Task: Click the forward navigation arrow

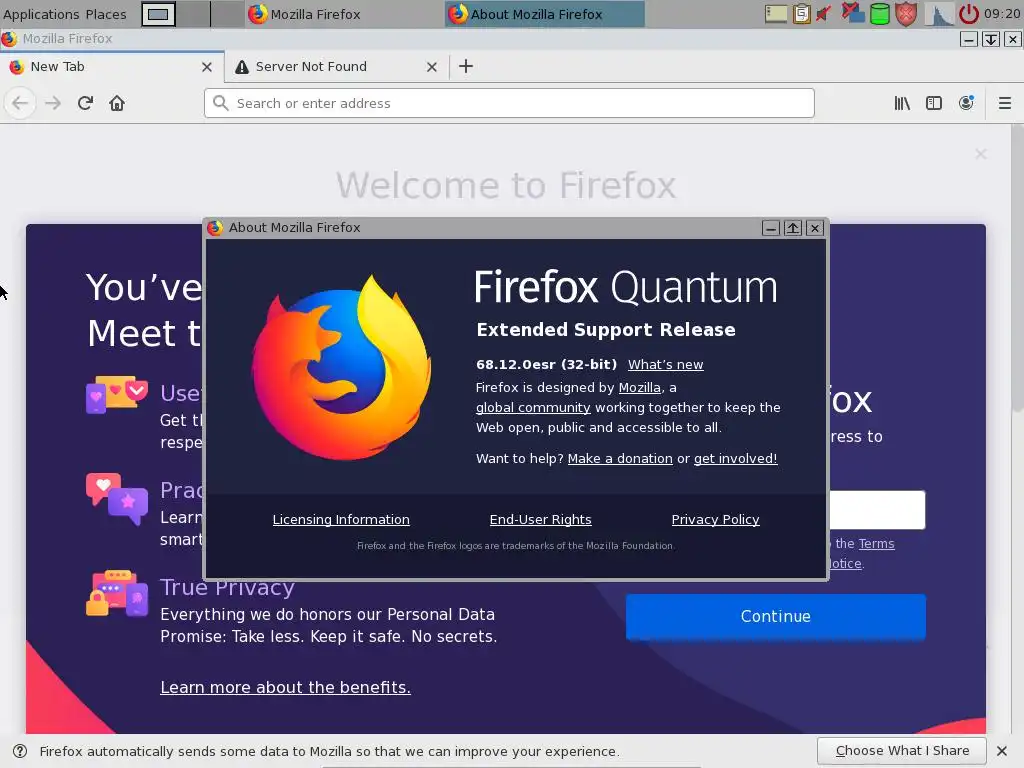Action: point(53,103)
